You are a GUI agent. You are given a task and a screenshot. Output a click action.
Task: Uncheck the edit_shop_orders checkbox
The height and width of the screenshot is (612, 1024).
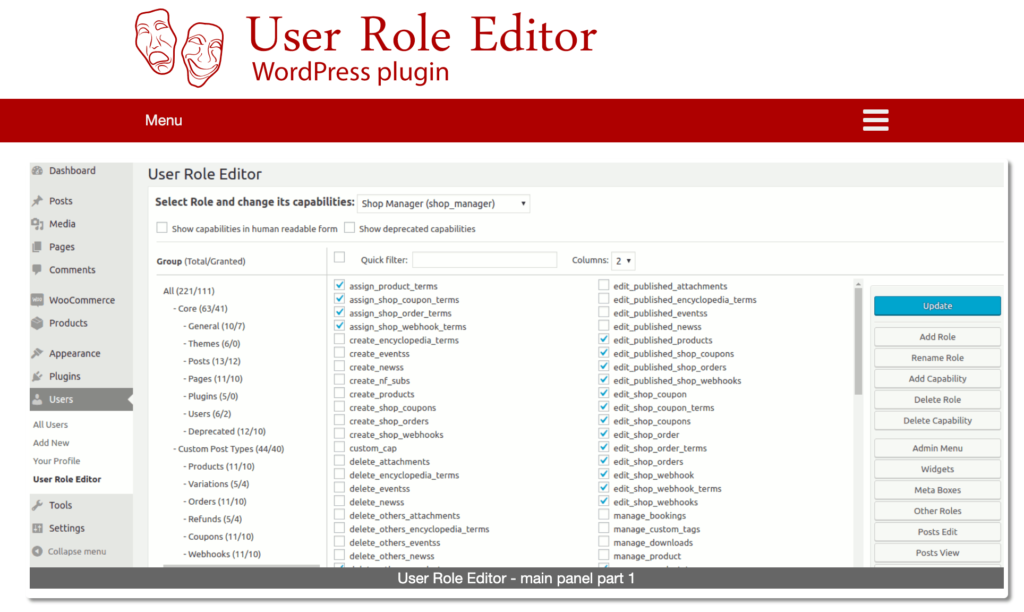point(603,460)
